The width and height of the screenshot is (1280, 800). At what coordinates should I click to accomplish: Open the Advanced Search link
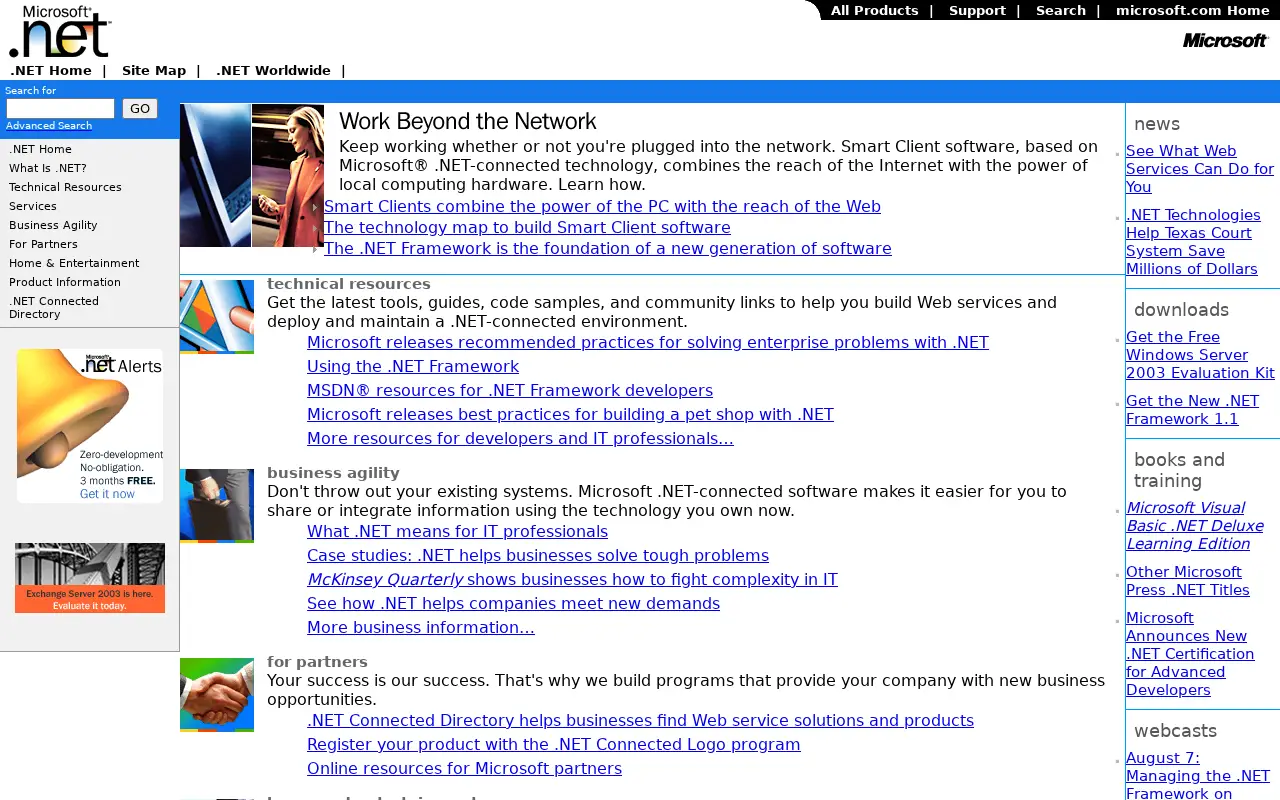[x=49, y=126]
